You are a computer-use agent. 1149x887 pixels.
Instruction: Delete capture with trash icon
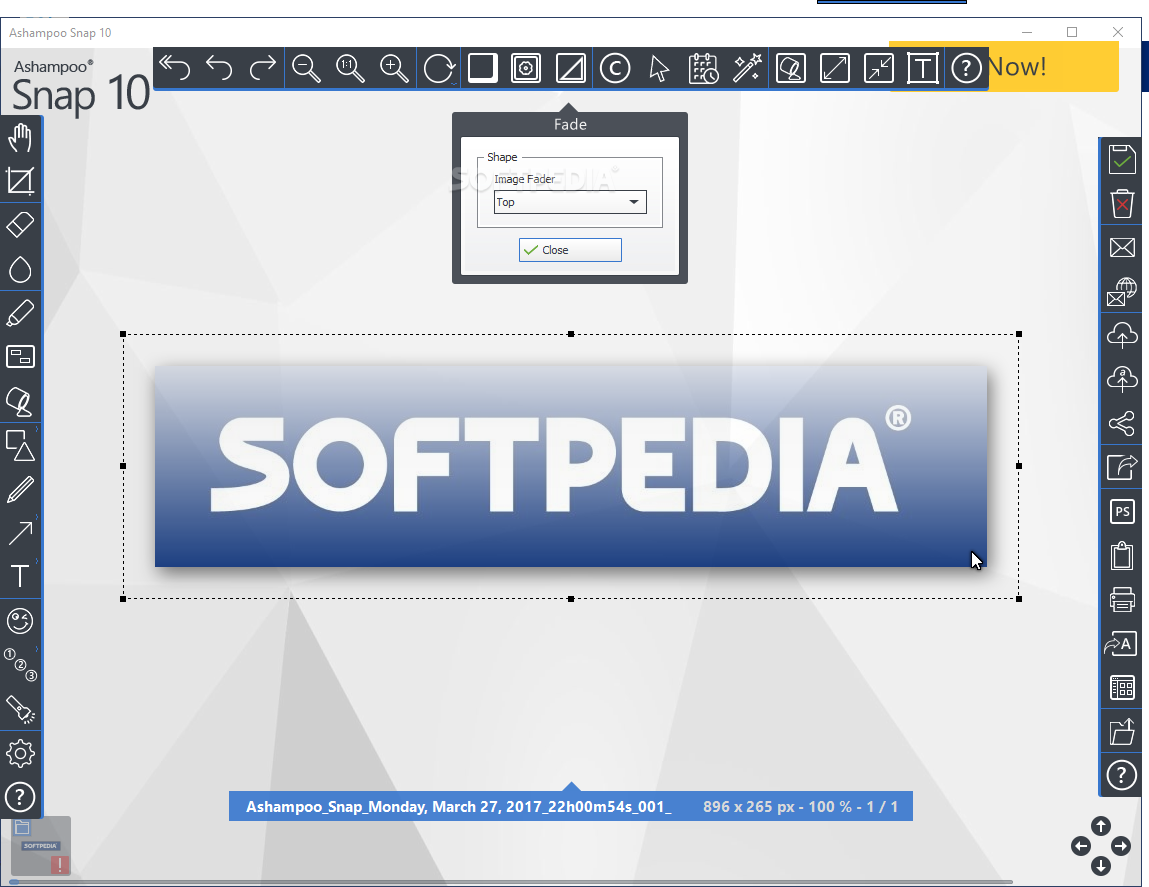click(1122, 203)
